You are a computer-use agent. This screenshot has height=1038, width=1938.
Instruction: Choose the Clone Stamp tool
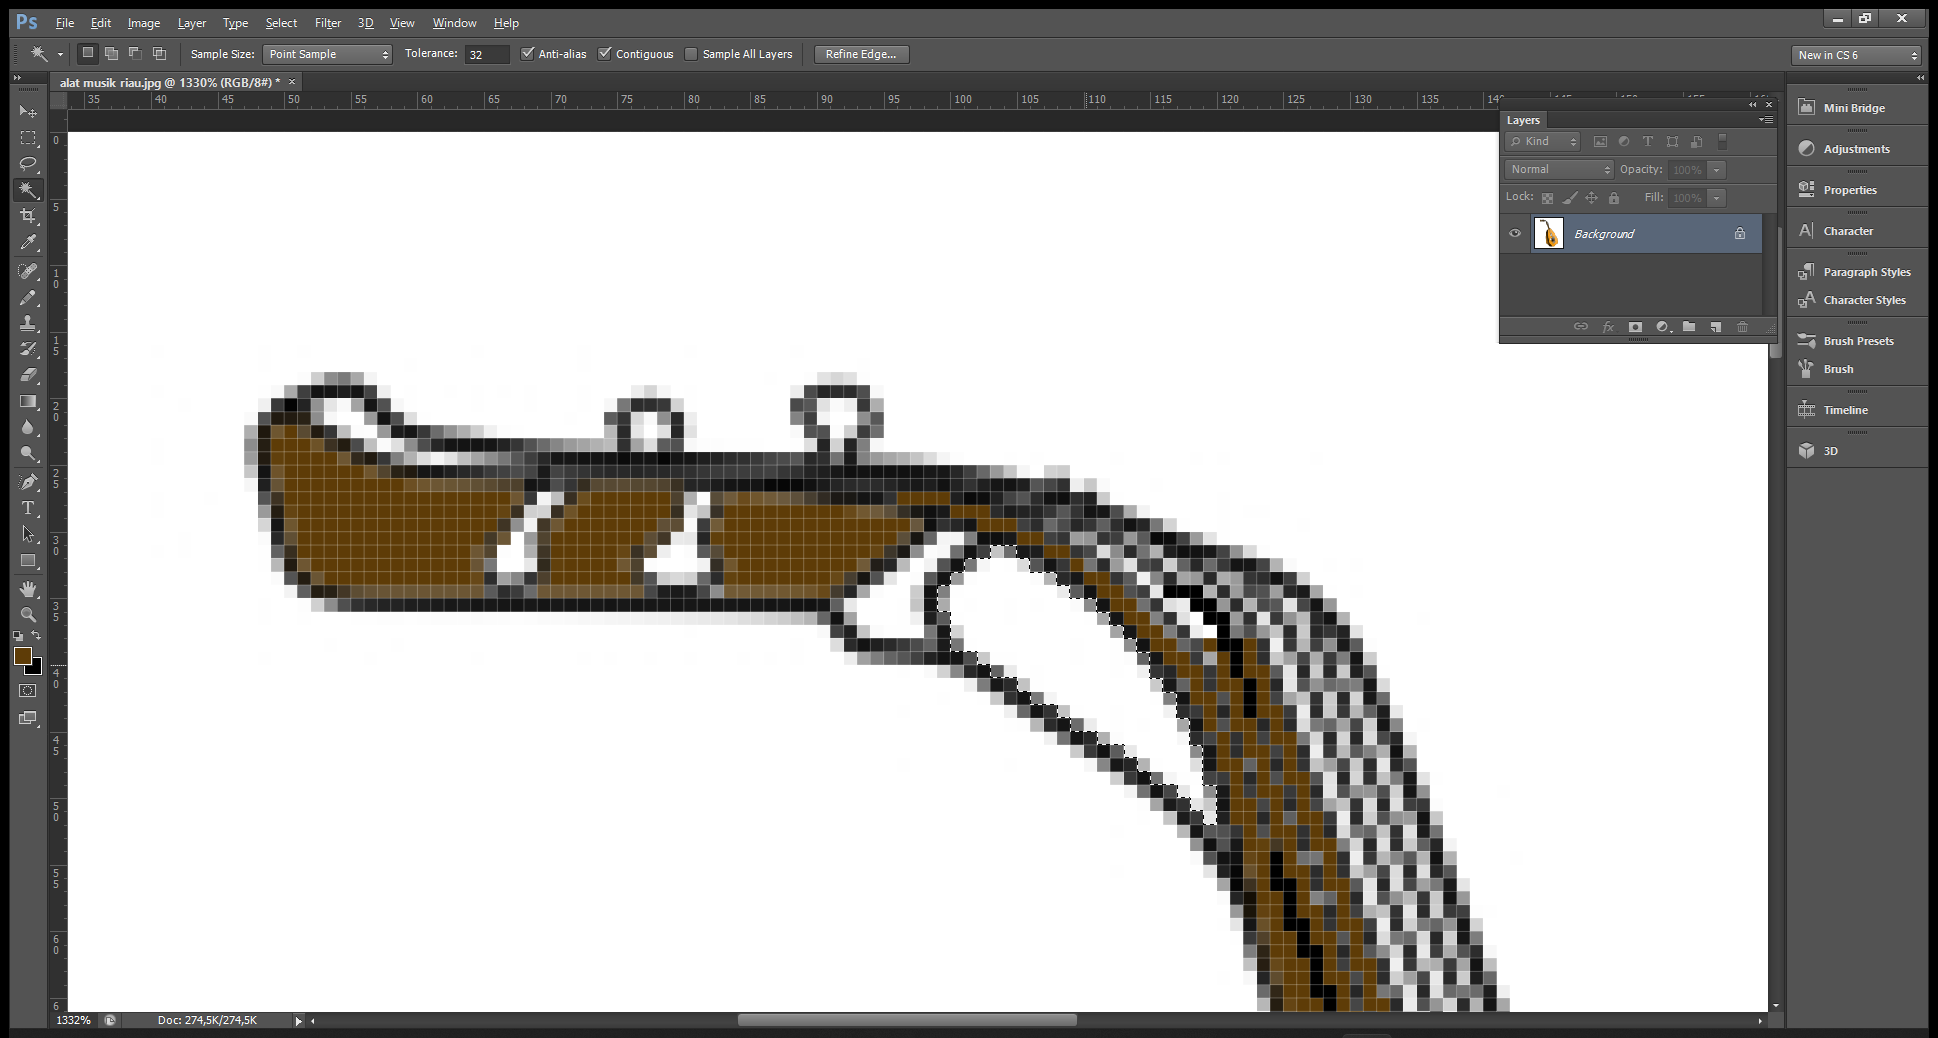28,323
